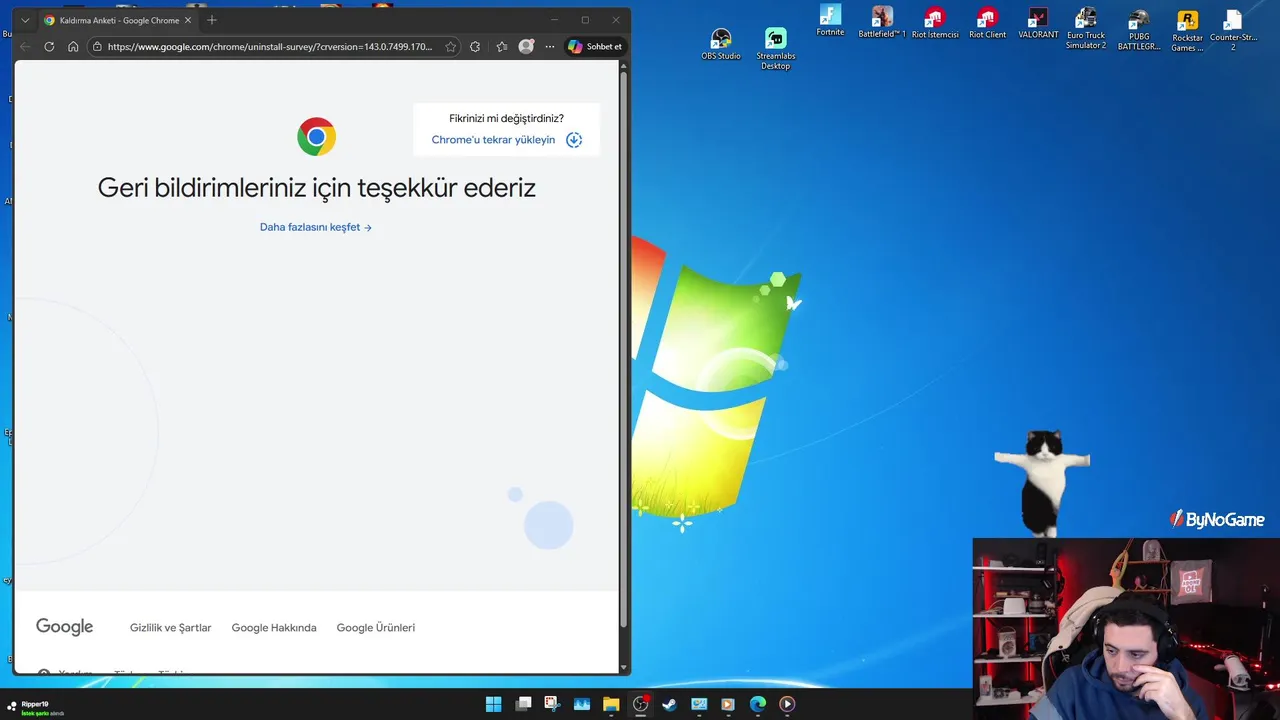Click Daha fazlasını keşfet link
The width and height of the screenshot is (1280, 720).
[x=316, y=227]
